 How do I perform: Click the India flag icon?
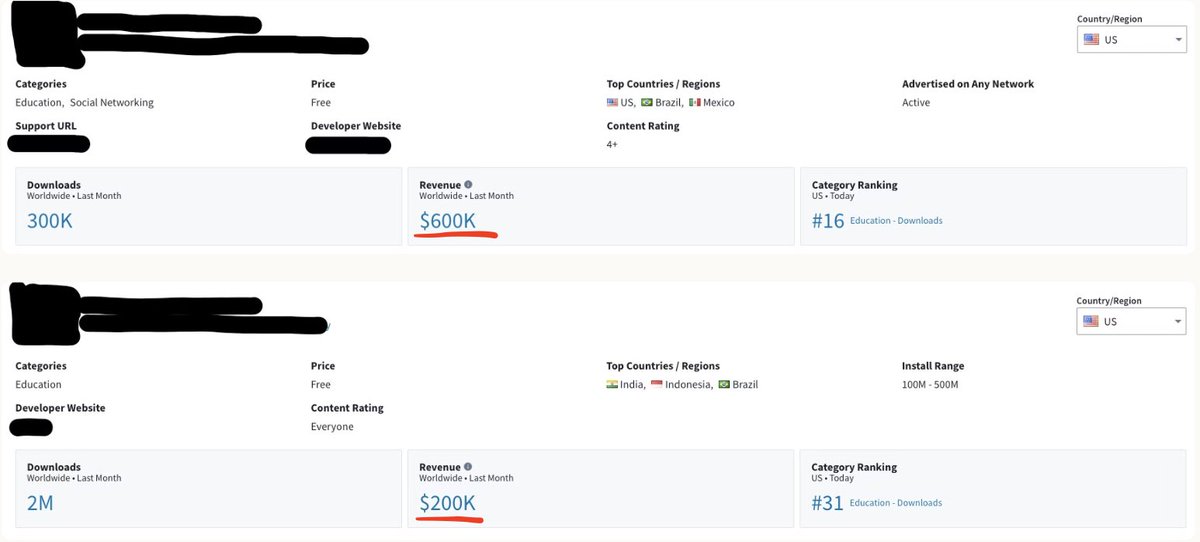pyautogui.click(x=613, y=384)
